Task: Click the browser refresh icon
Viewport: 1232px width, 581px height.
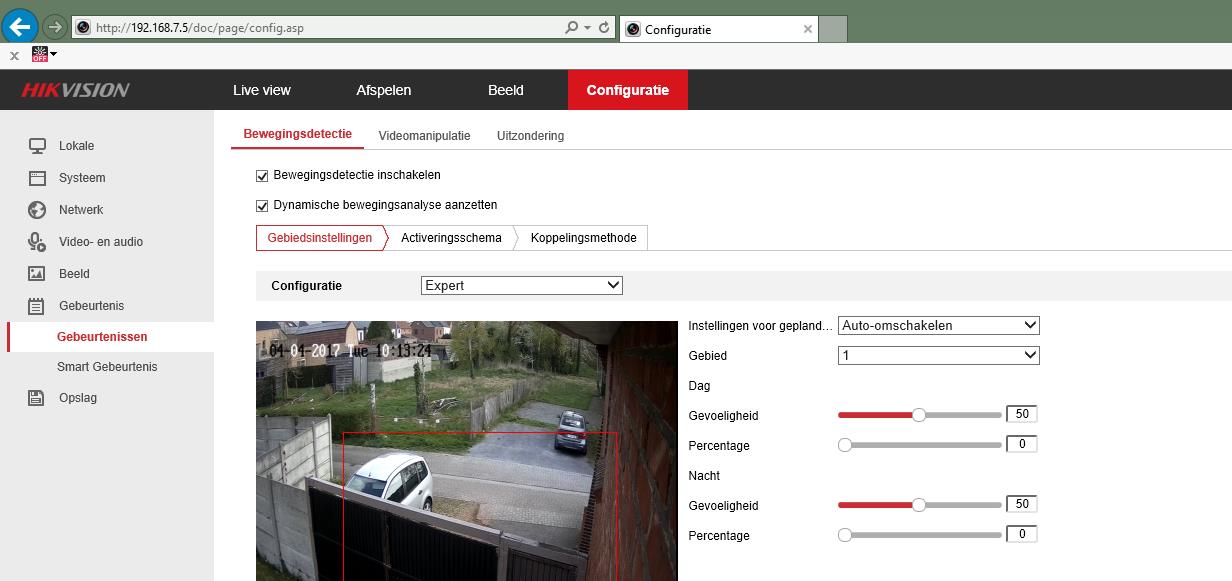Action: coord(604,28)
